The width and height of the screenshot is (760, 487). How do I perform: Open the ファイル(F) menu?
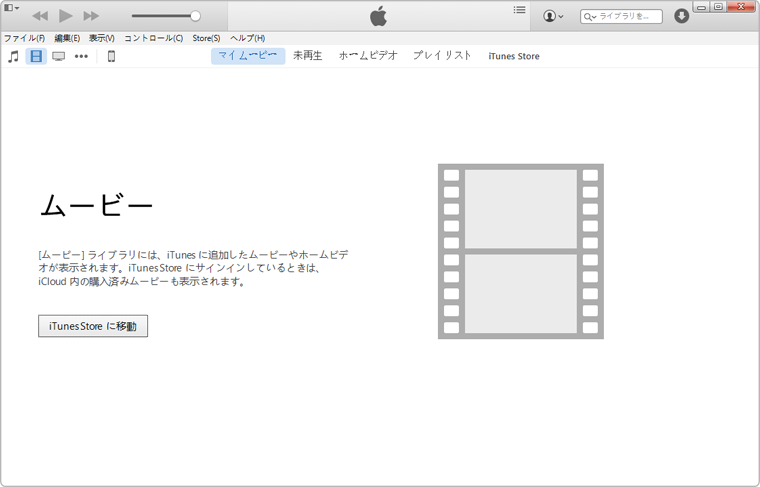pos(25,38)
